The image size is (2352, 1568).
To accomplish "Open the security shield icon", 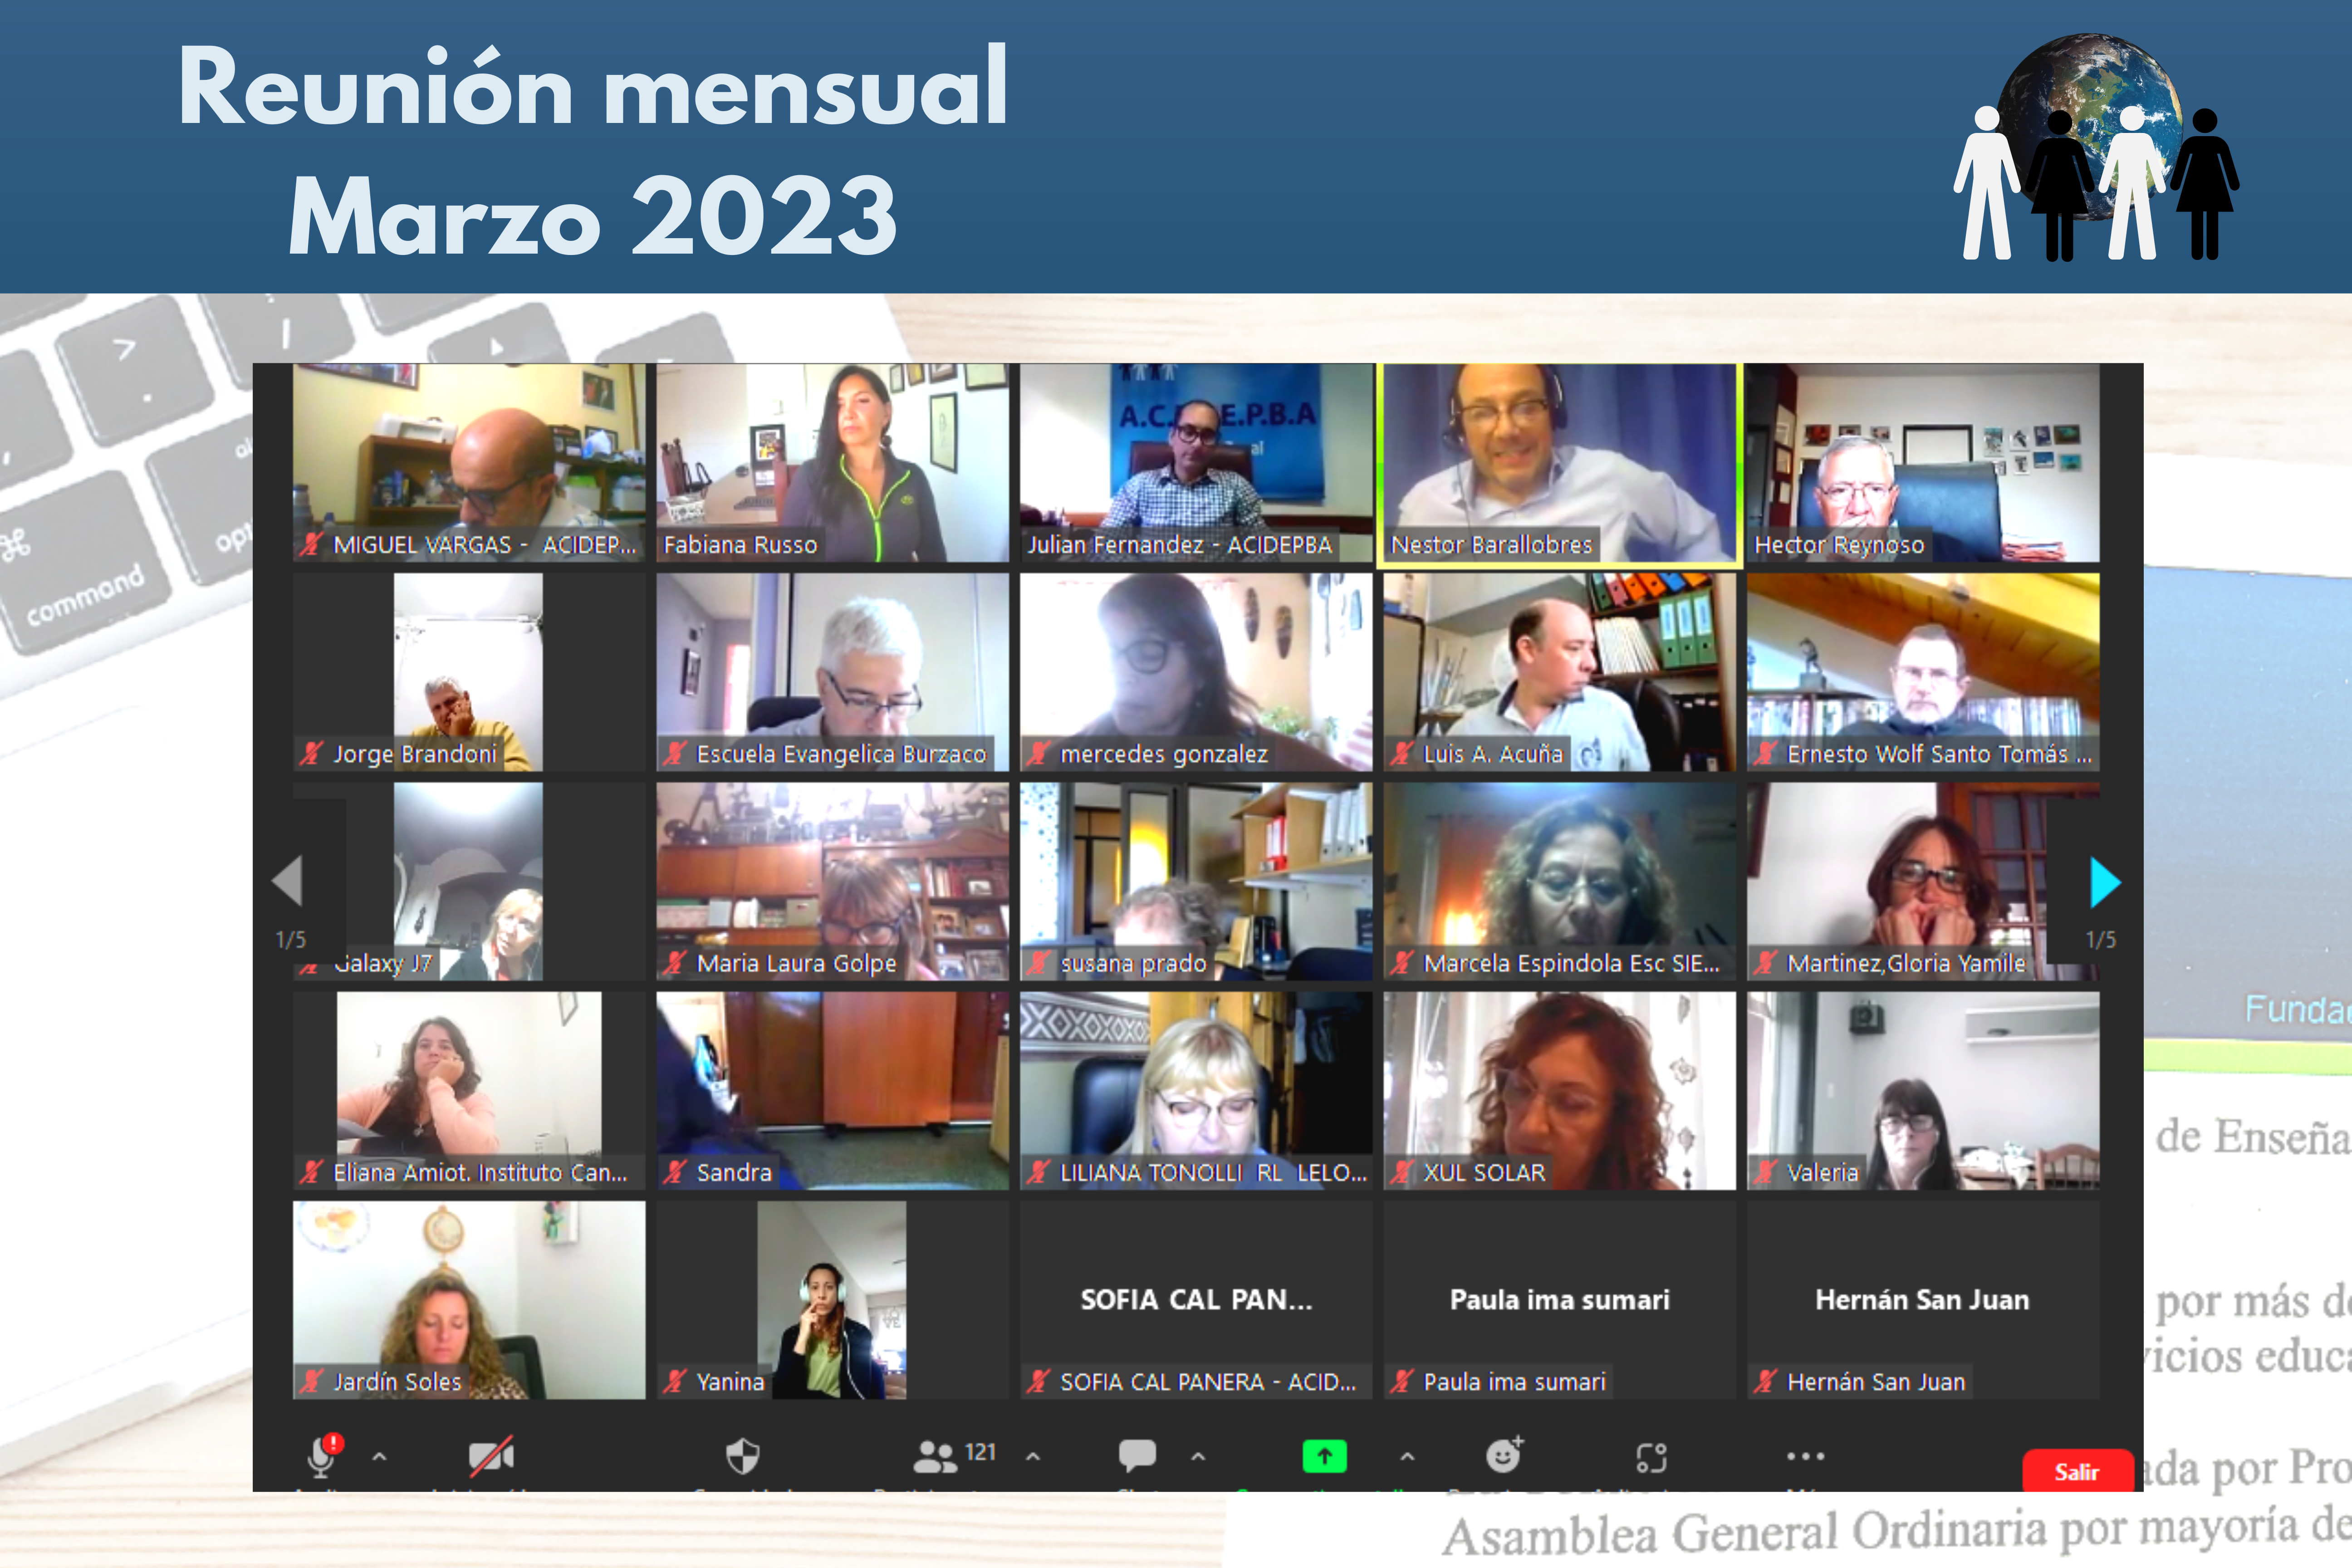I will 742,1456.
